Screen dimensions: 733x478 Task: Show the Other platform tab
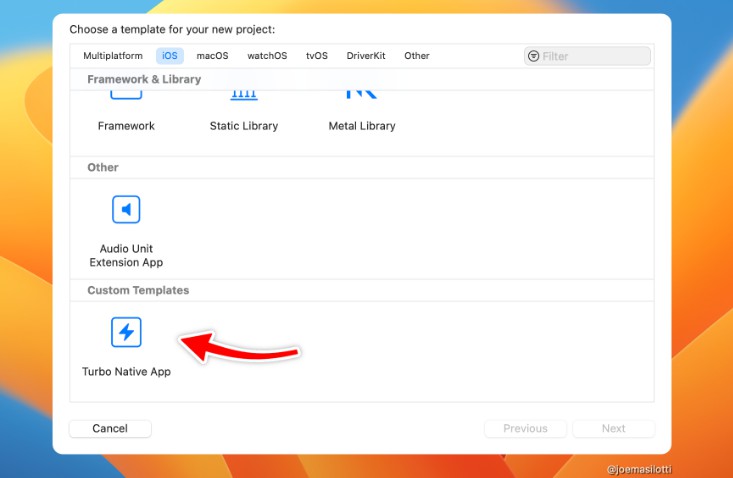click(x=417, y=56)
